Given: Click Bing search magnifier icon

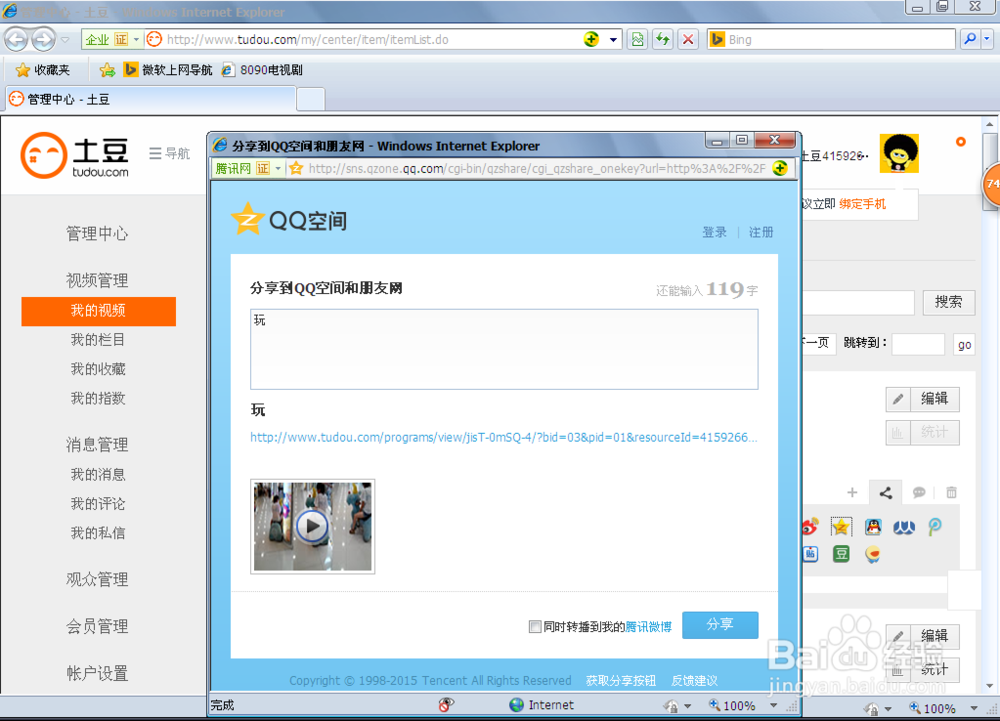Looking at the screenshot, I should tap(970, 39).
